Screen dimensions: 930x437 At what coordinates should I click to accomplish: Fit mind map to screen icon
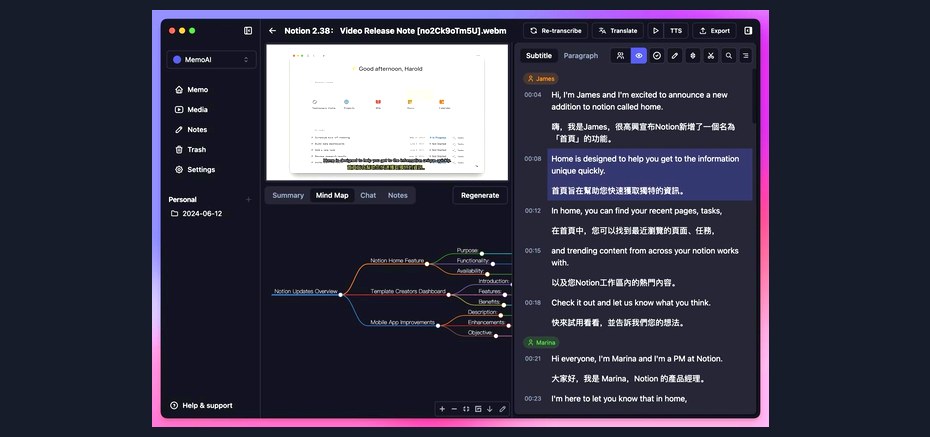click(466, 409)
